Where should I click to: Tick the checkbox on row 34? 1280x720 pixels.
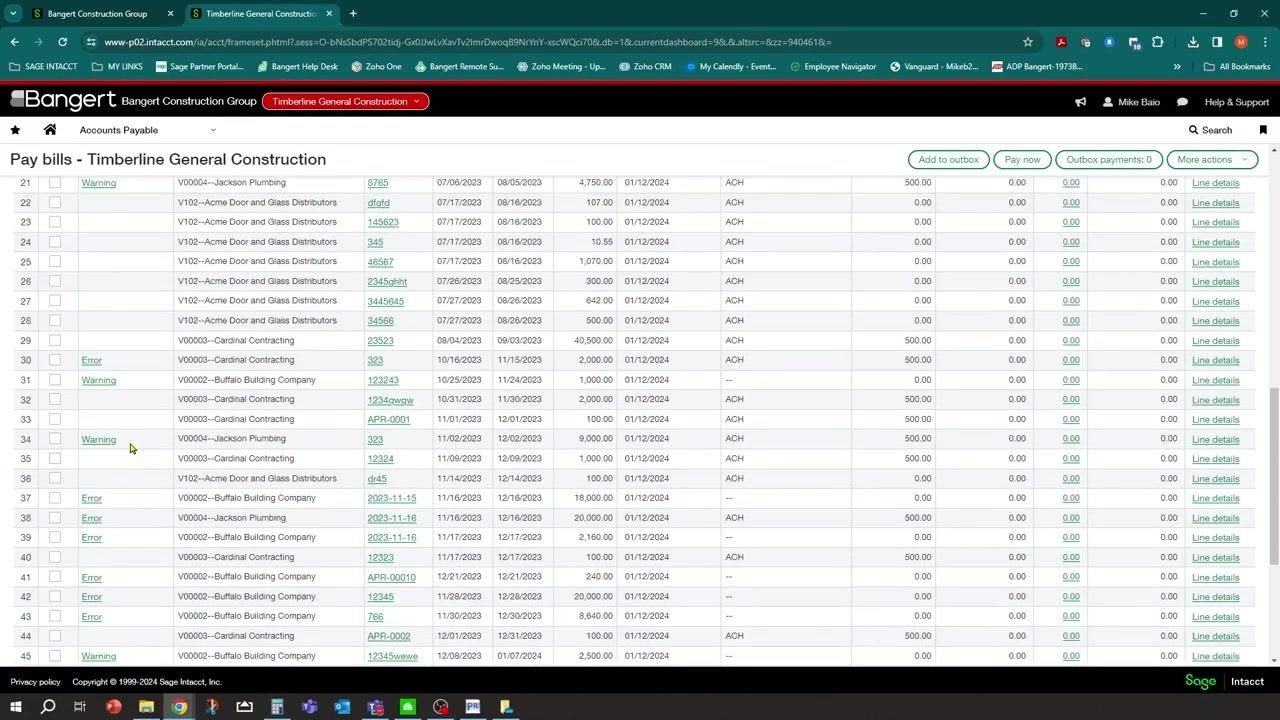click(x=55, y=439)
